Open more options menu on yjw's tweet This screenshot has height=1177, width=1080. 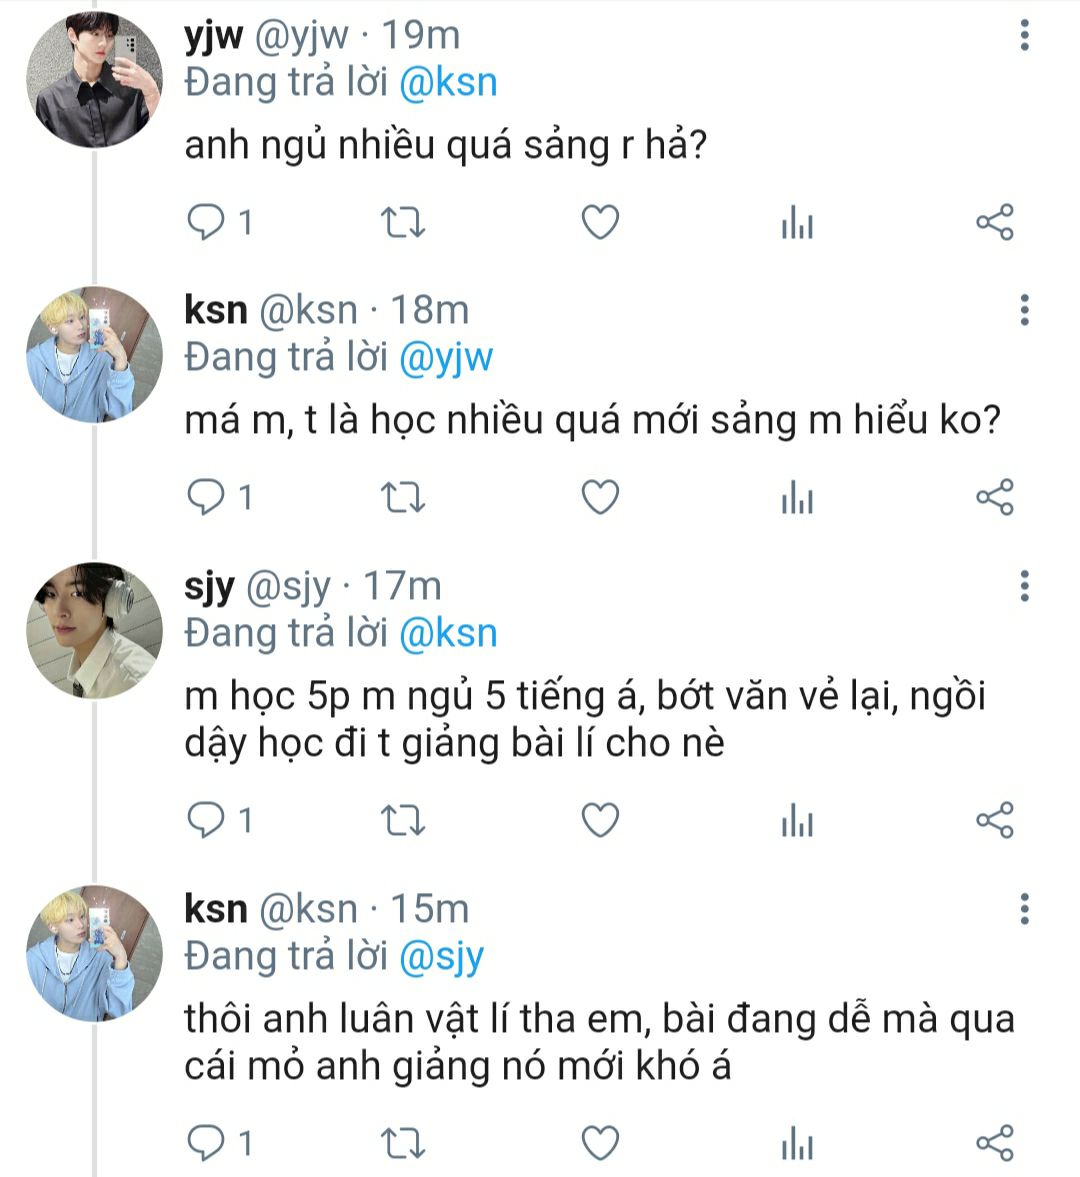click(1024, 37)
